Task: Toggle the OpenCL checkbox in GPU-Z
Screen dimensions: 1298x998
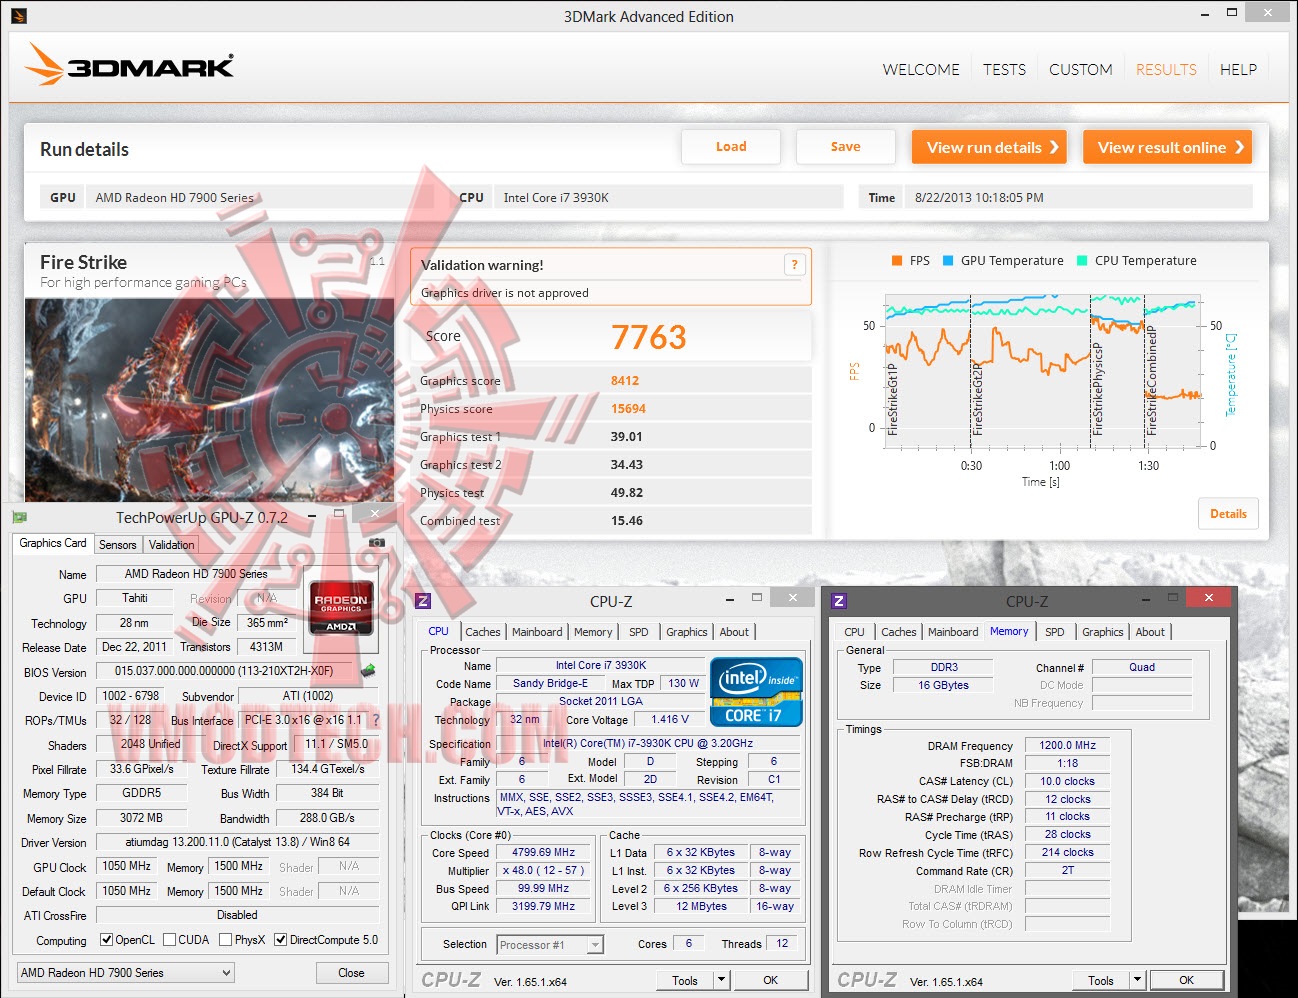Action: coord(106,940)
